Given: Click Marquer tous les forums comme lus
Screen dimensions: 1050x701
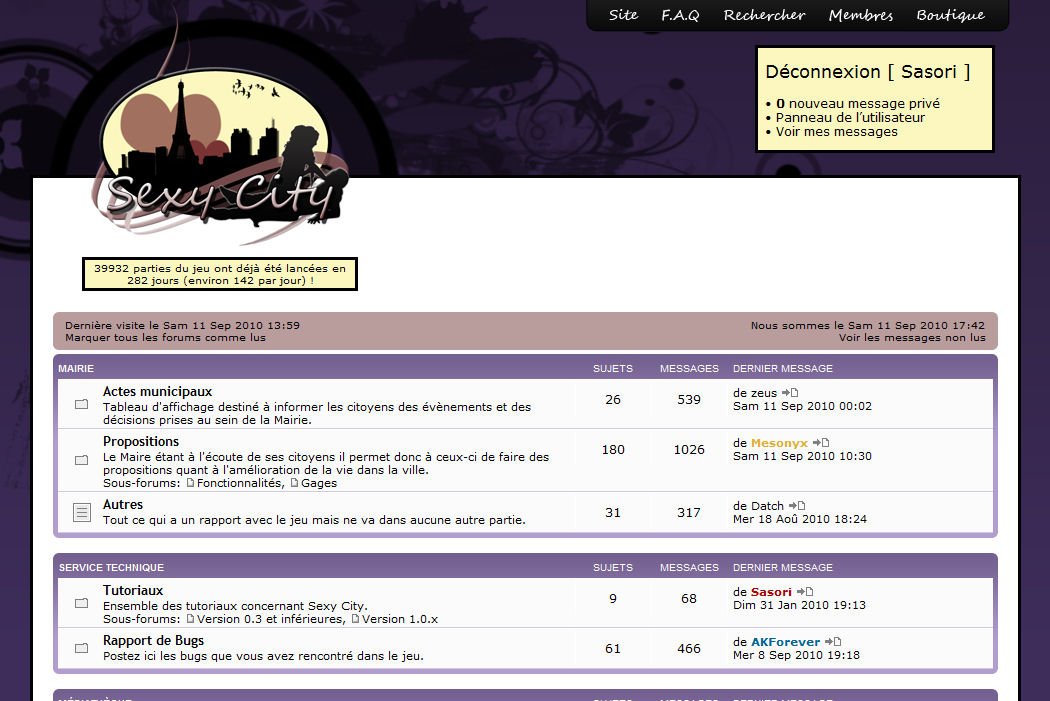Looking at the screenshot, I should click(165, 338).
